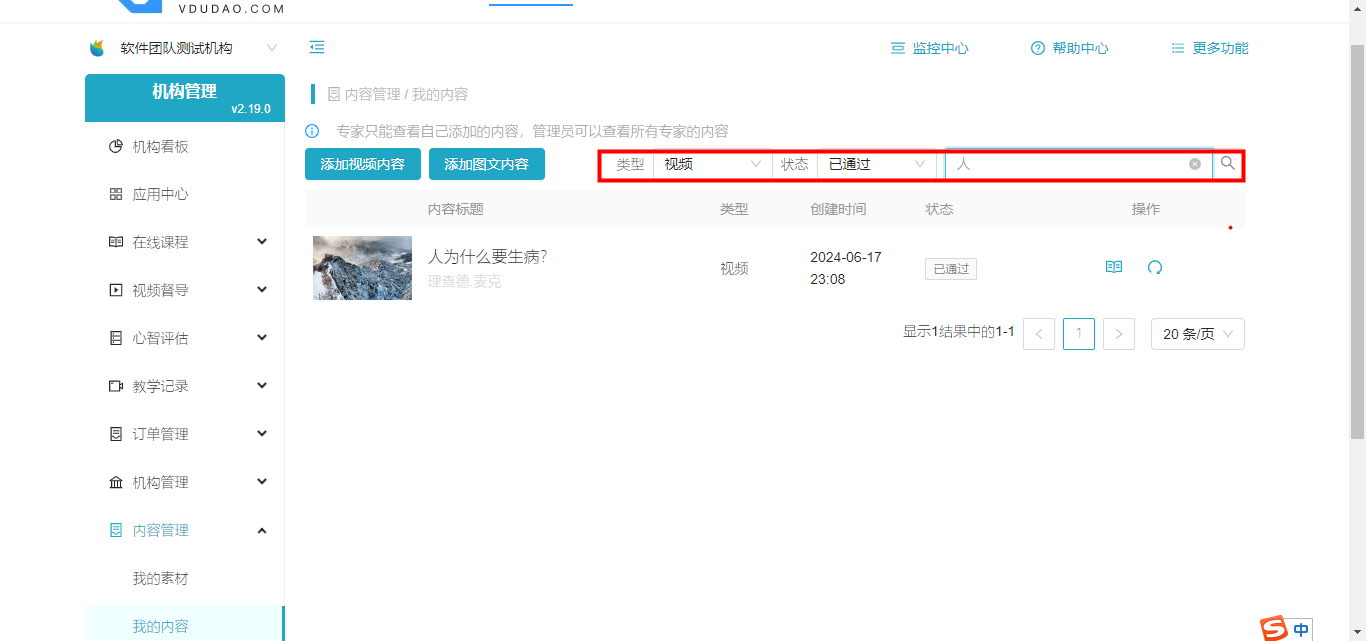Click the 机构管理 bank icon in the sidebar
Image resolution: width=1366 pixels, height=641 pixels.
click(115, 482)
